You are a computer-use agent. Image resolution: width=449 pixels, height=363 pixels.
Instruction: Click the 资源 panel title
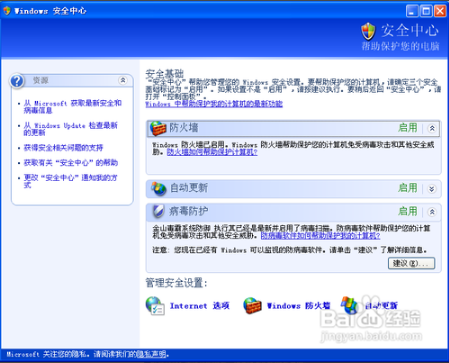[x=41, y=80]
